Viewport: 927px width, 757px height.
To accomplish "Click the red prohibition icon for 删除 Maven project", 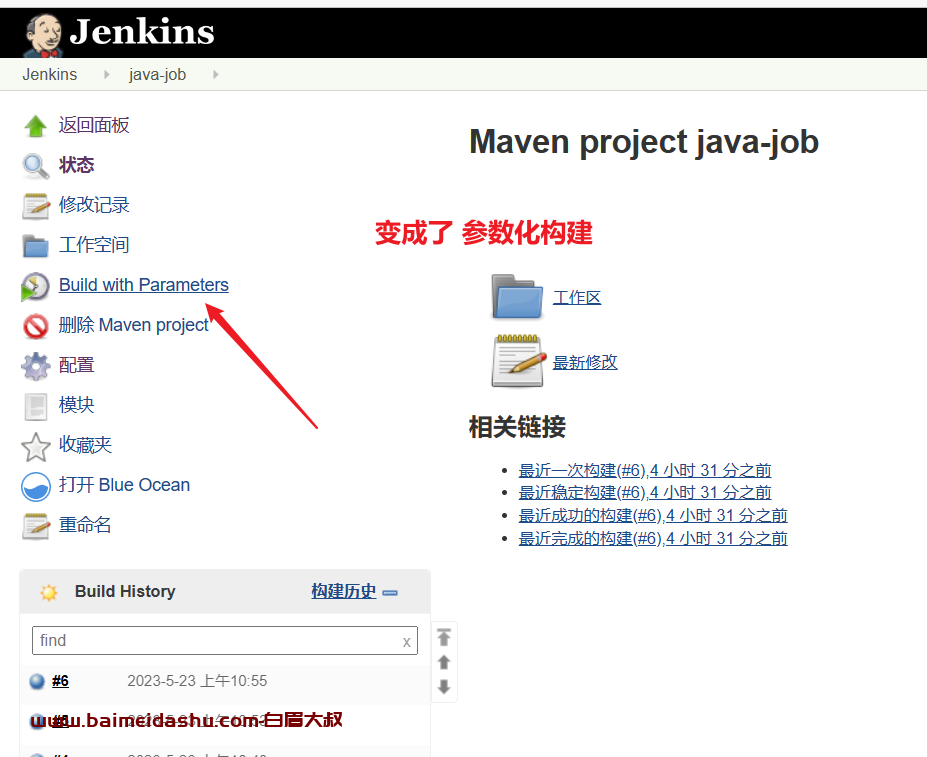I will (x=35, y=326).
